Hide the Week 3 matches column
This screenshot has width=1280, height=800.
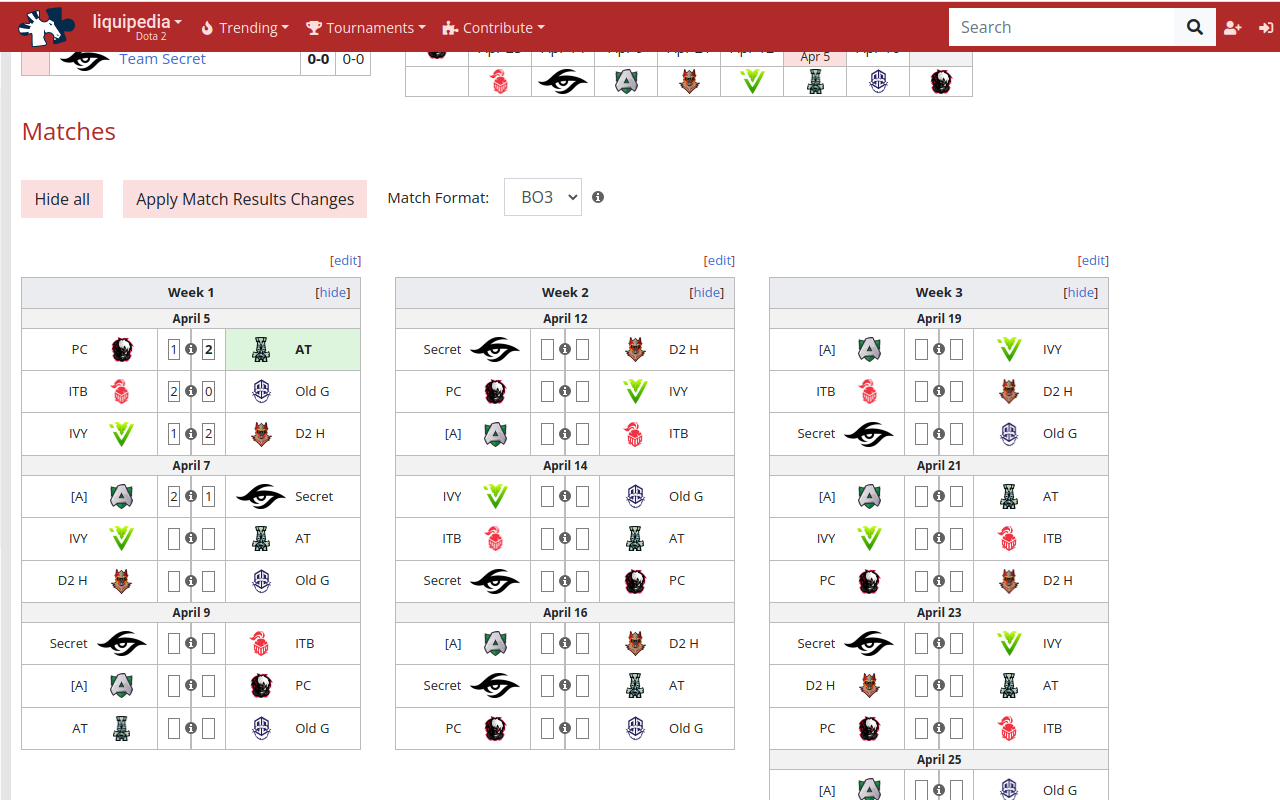point(1080,292)
